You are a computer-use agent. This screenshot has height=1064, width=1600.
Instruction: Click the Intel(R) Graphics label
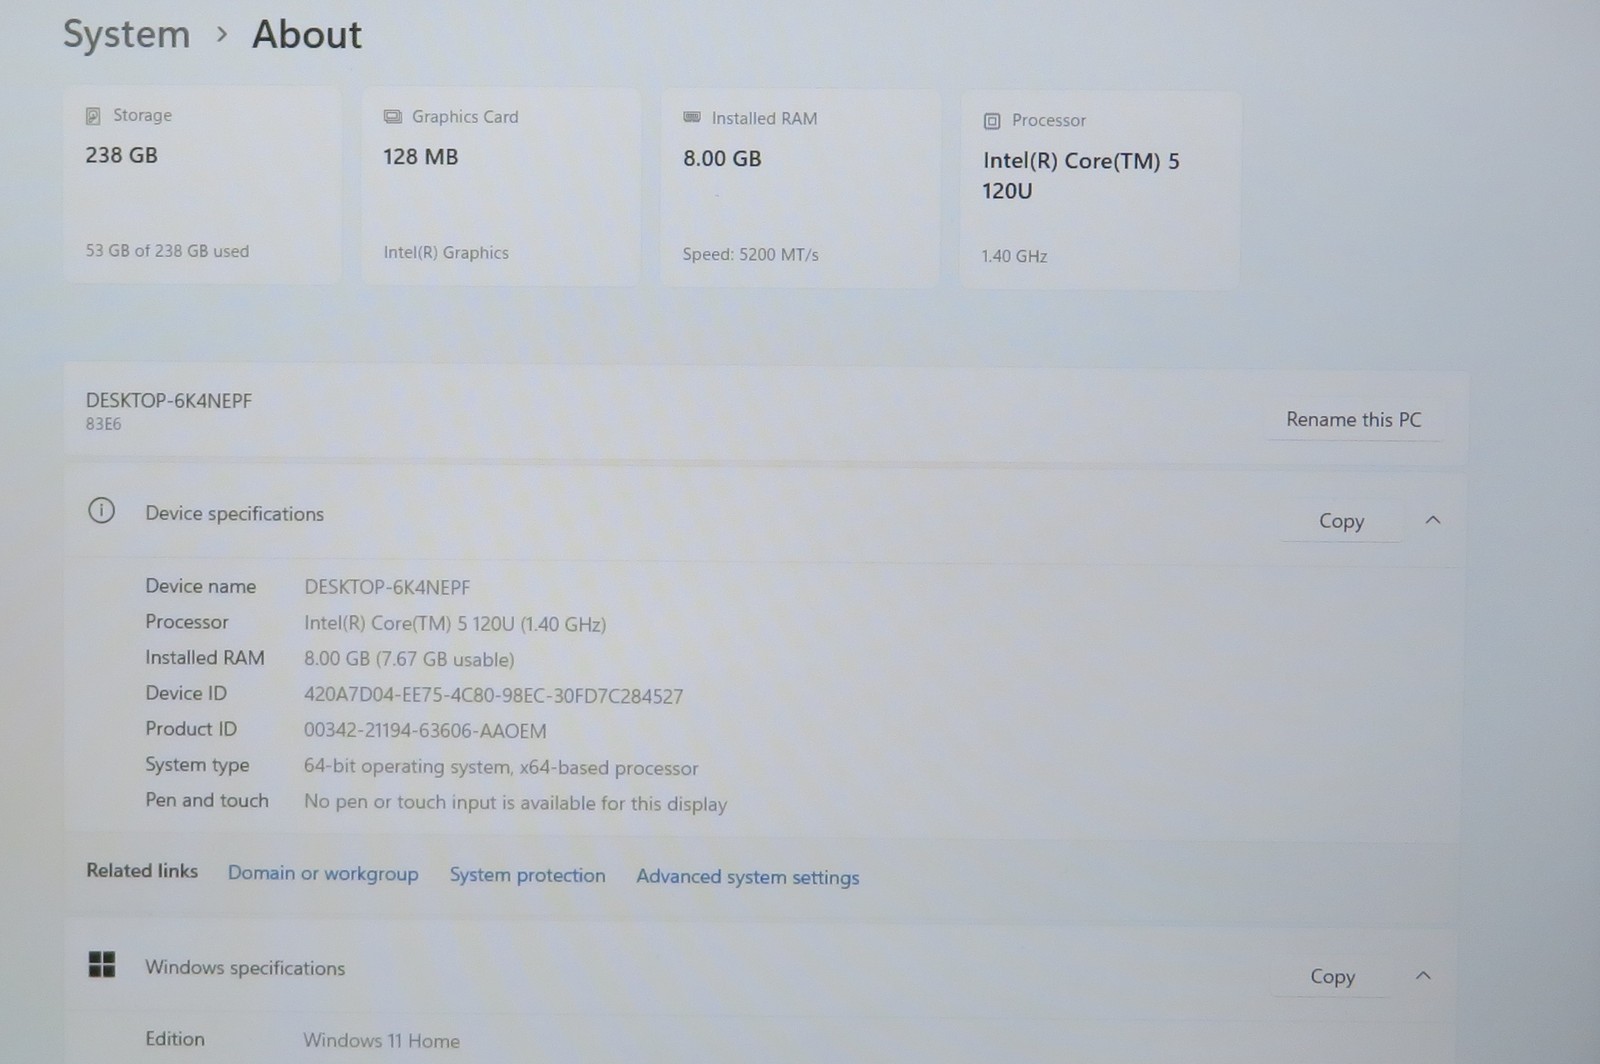click(x=446, y=253)
